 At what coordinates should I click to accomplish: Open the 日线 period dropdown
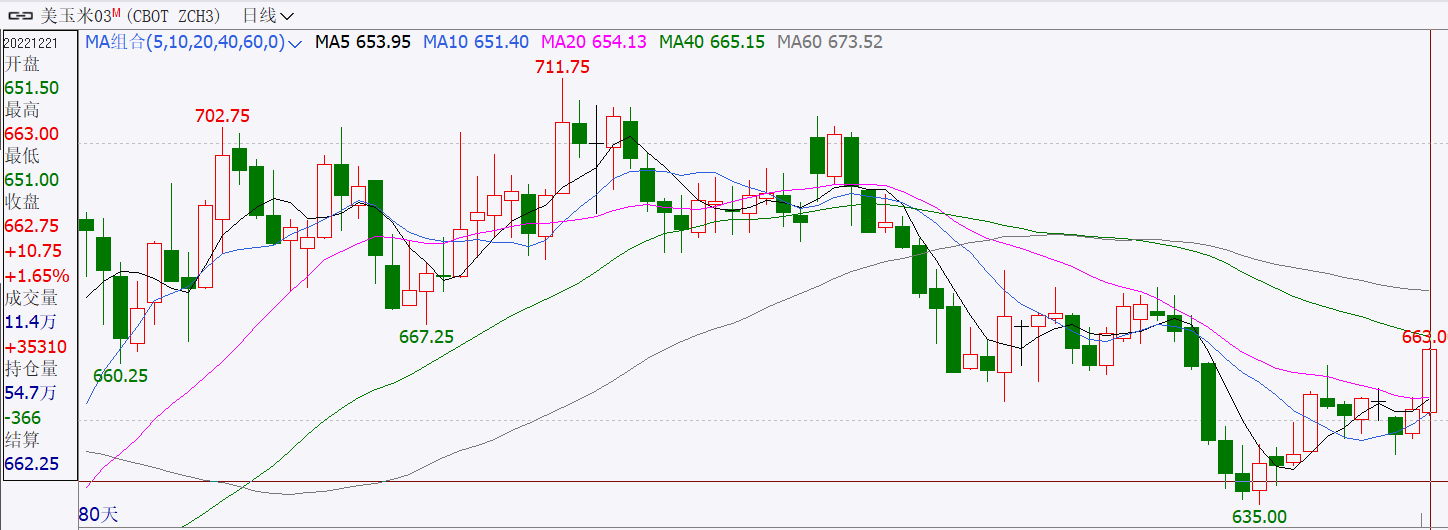point(268,16)
